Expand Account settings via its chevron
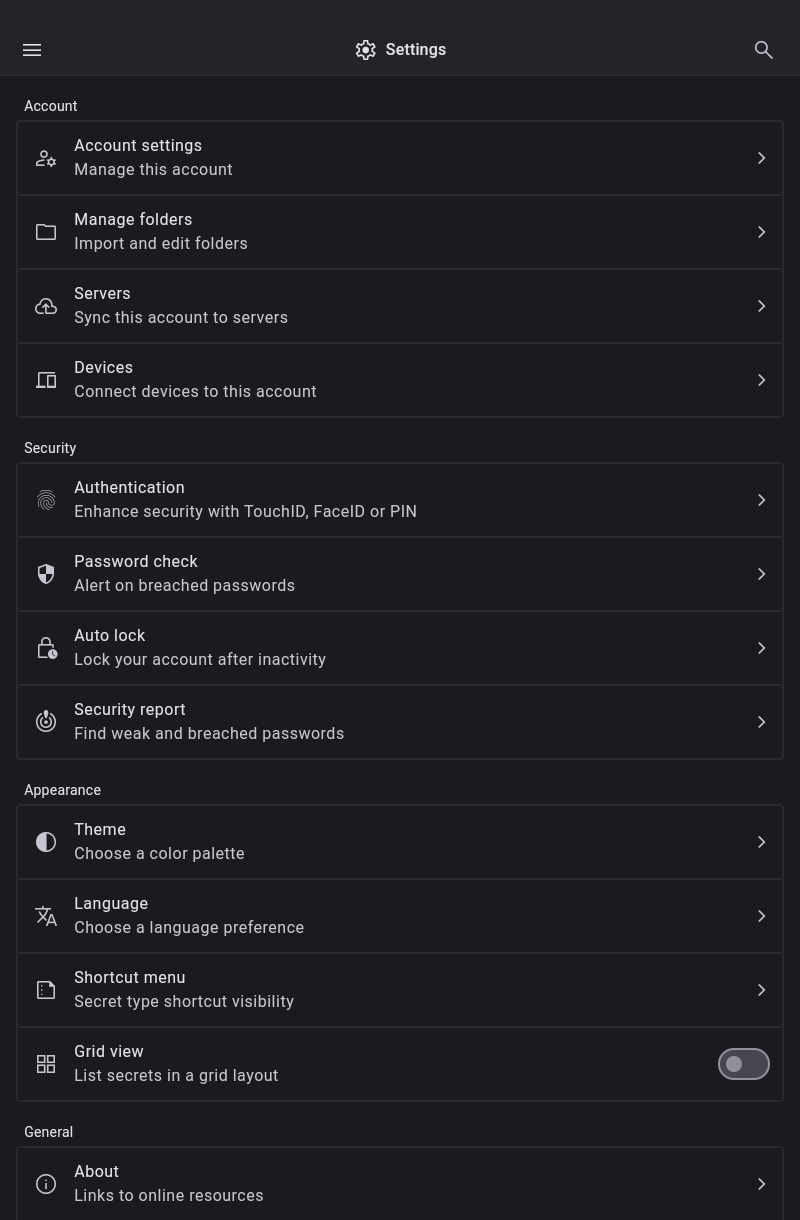Image resolution: width=800 pixels, height=1220 pixels. click(762, 158)
